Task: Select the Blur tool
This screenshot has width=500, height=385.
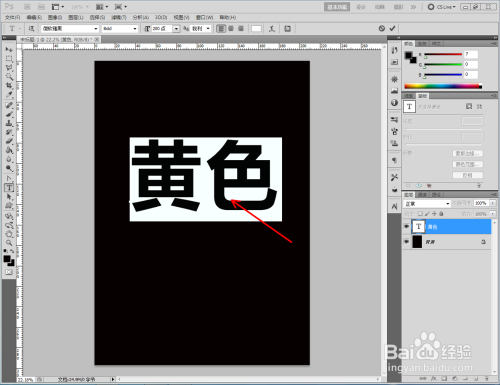Action: (x=9, y=159)
